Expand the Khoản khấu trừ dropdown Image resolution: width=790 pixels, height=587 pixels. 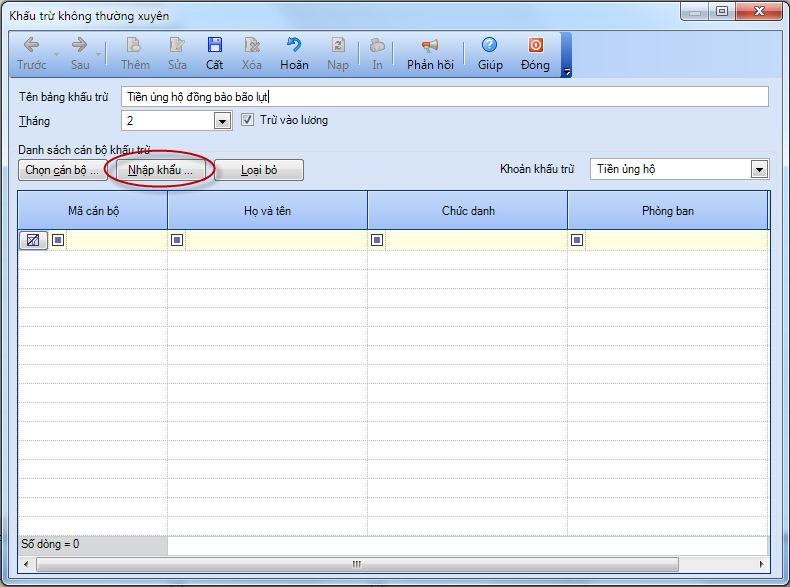pos(759,170)
